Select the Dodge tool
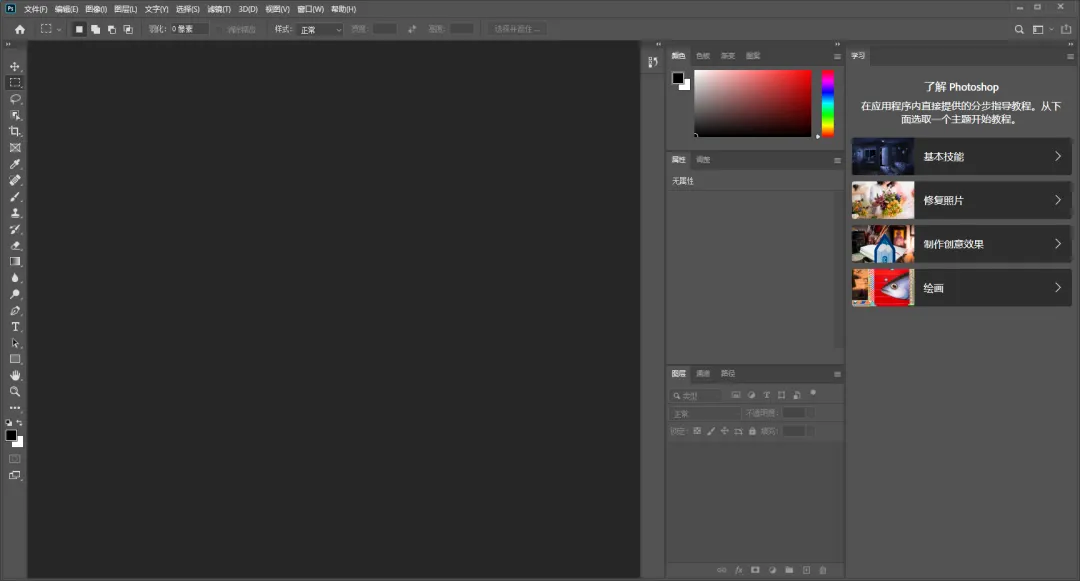Screen dimensions: 1080x581 pyautogui.click(x=14, y=294)
